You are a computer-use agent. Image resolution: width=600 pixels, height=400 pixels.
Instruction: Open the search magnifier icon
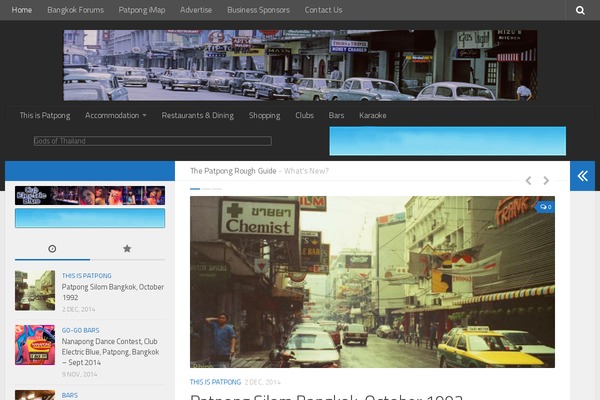(x=580, y=10)
